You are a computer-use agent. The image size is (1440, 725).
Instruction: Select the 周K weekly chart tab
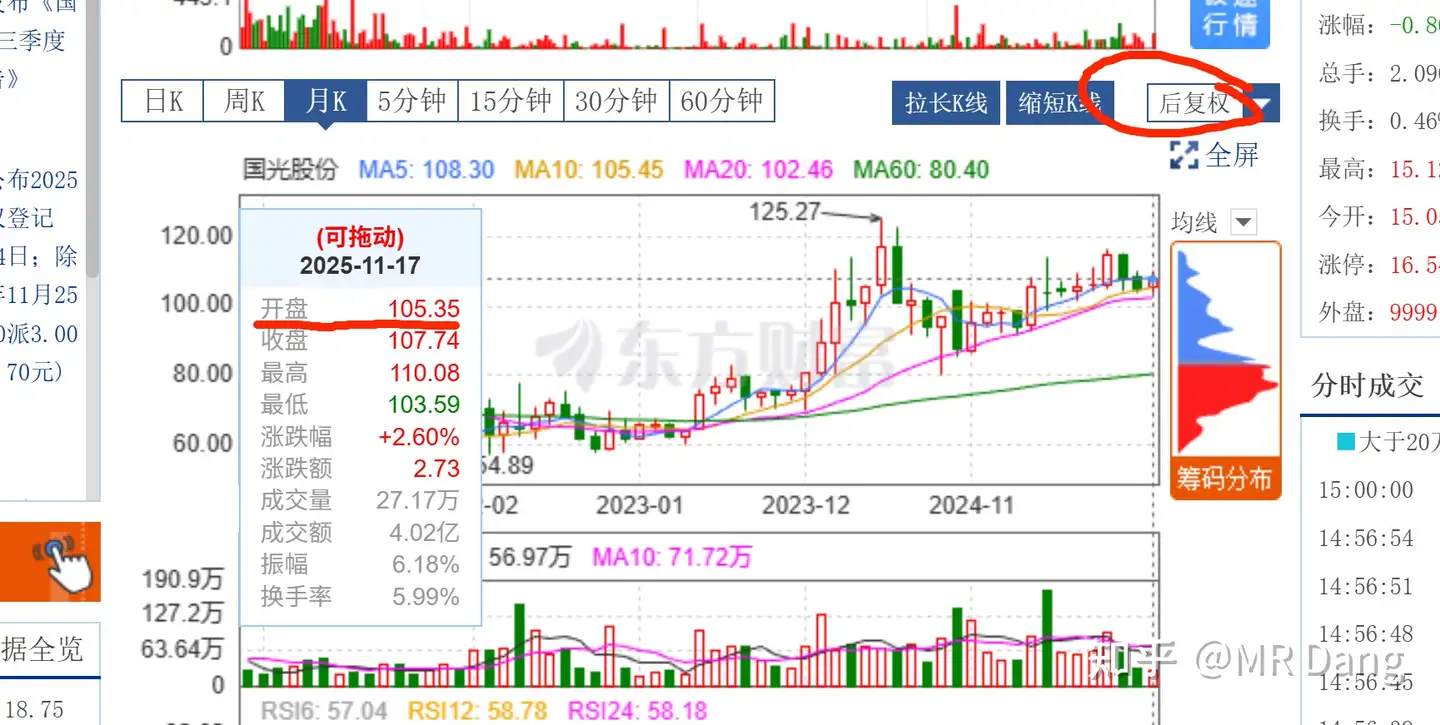coord(244,101)
